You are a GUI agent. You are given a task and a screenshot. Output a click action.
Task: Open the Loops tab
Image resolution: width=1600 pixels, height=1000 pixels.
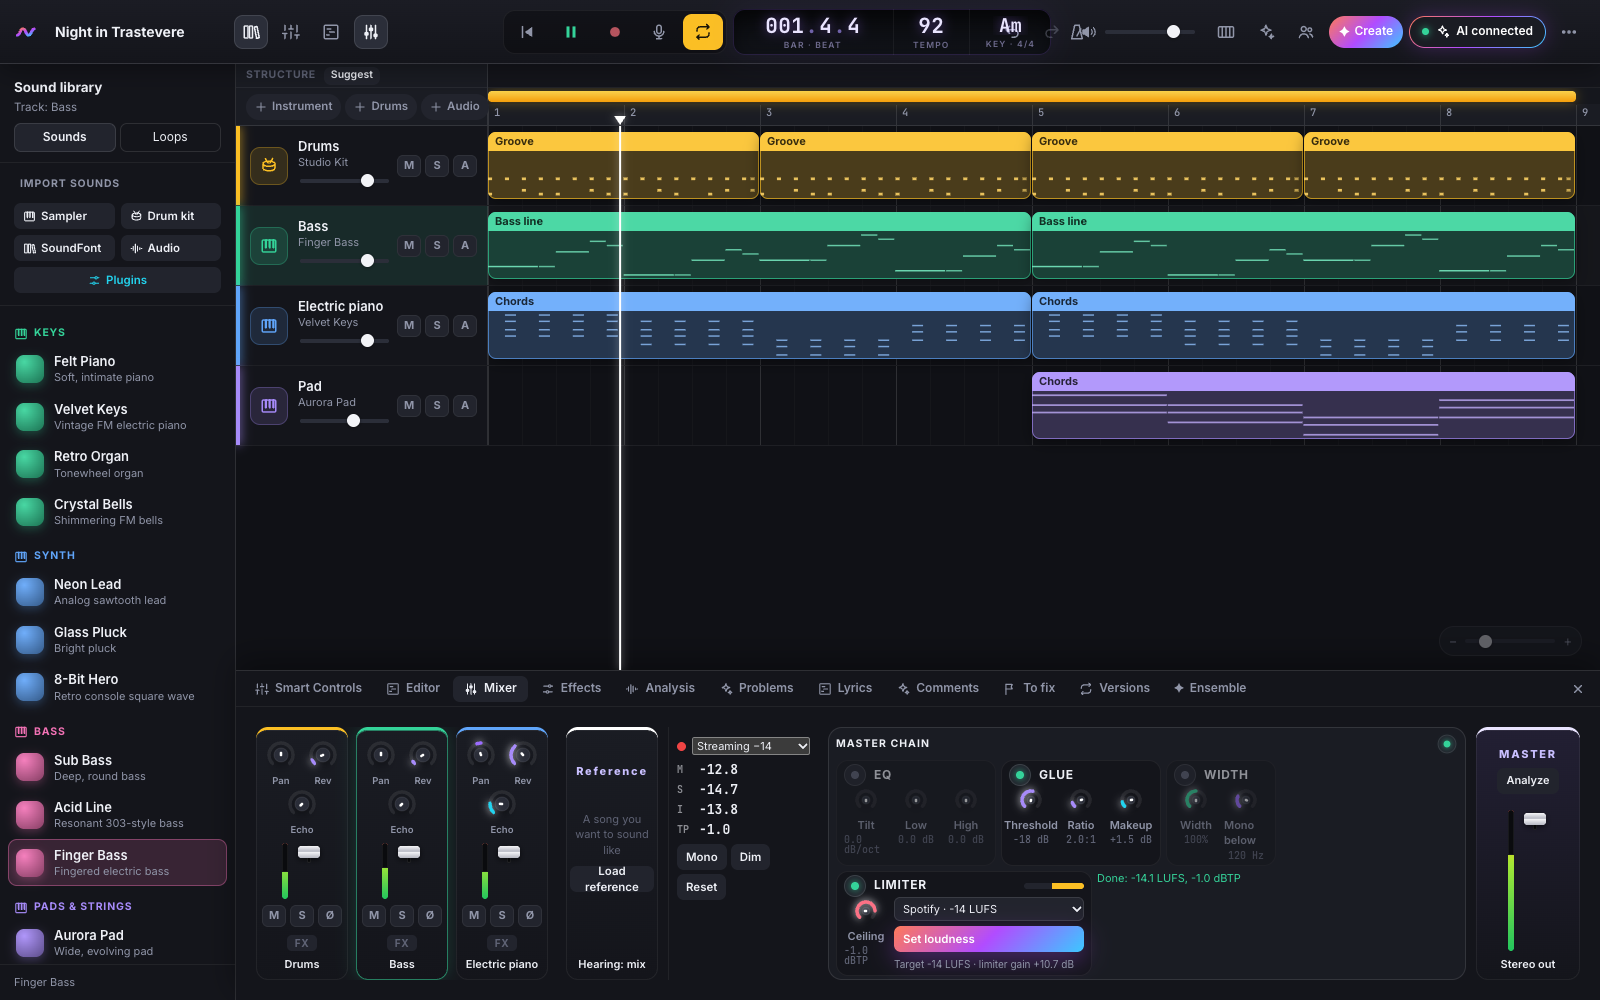pos(170,137)
